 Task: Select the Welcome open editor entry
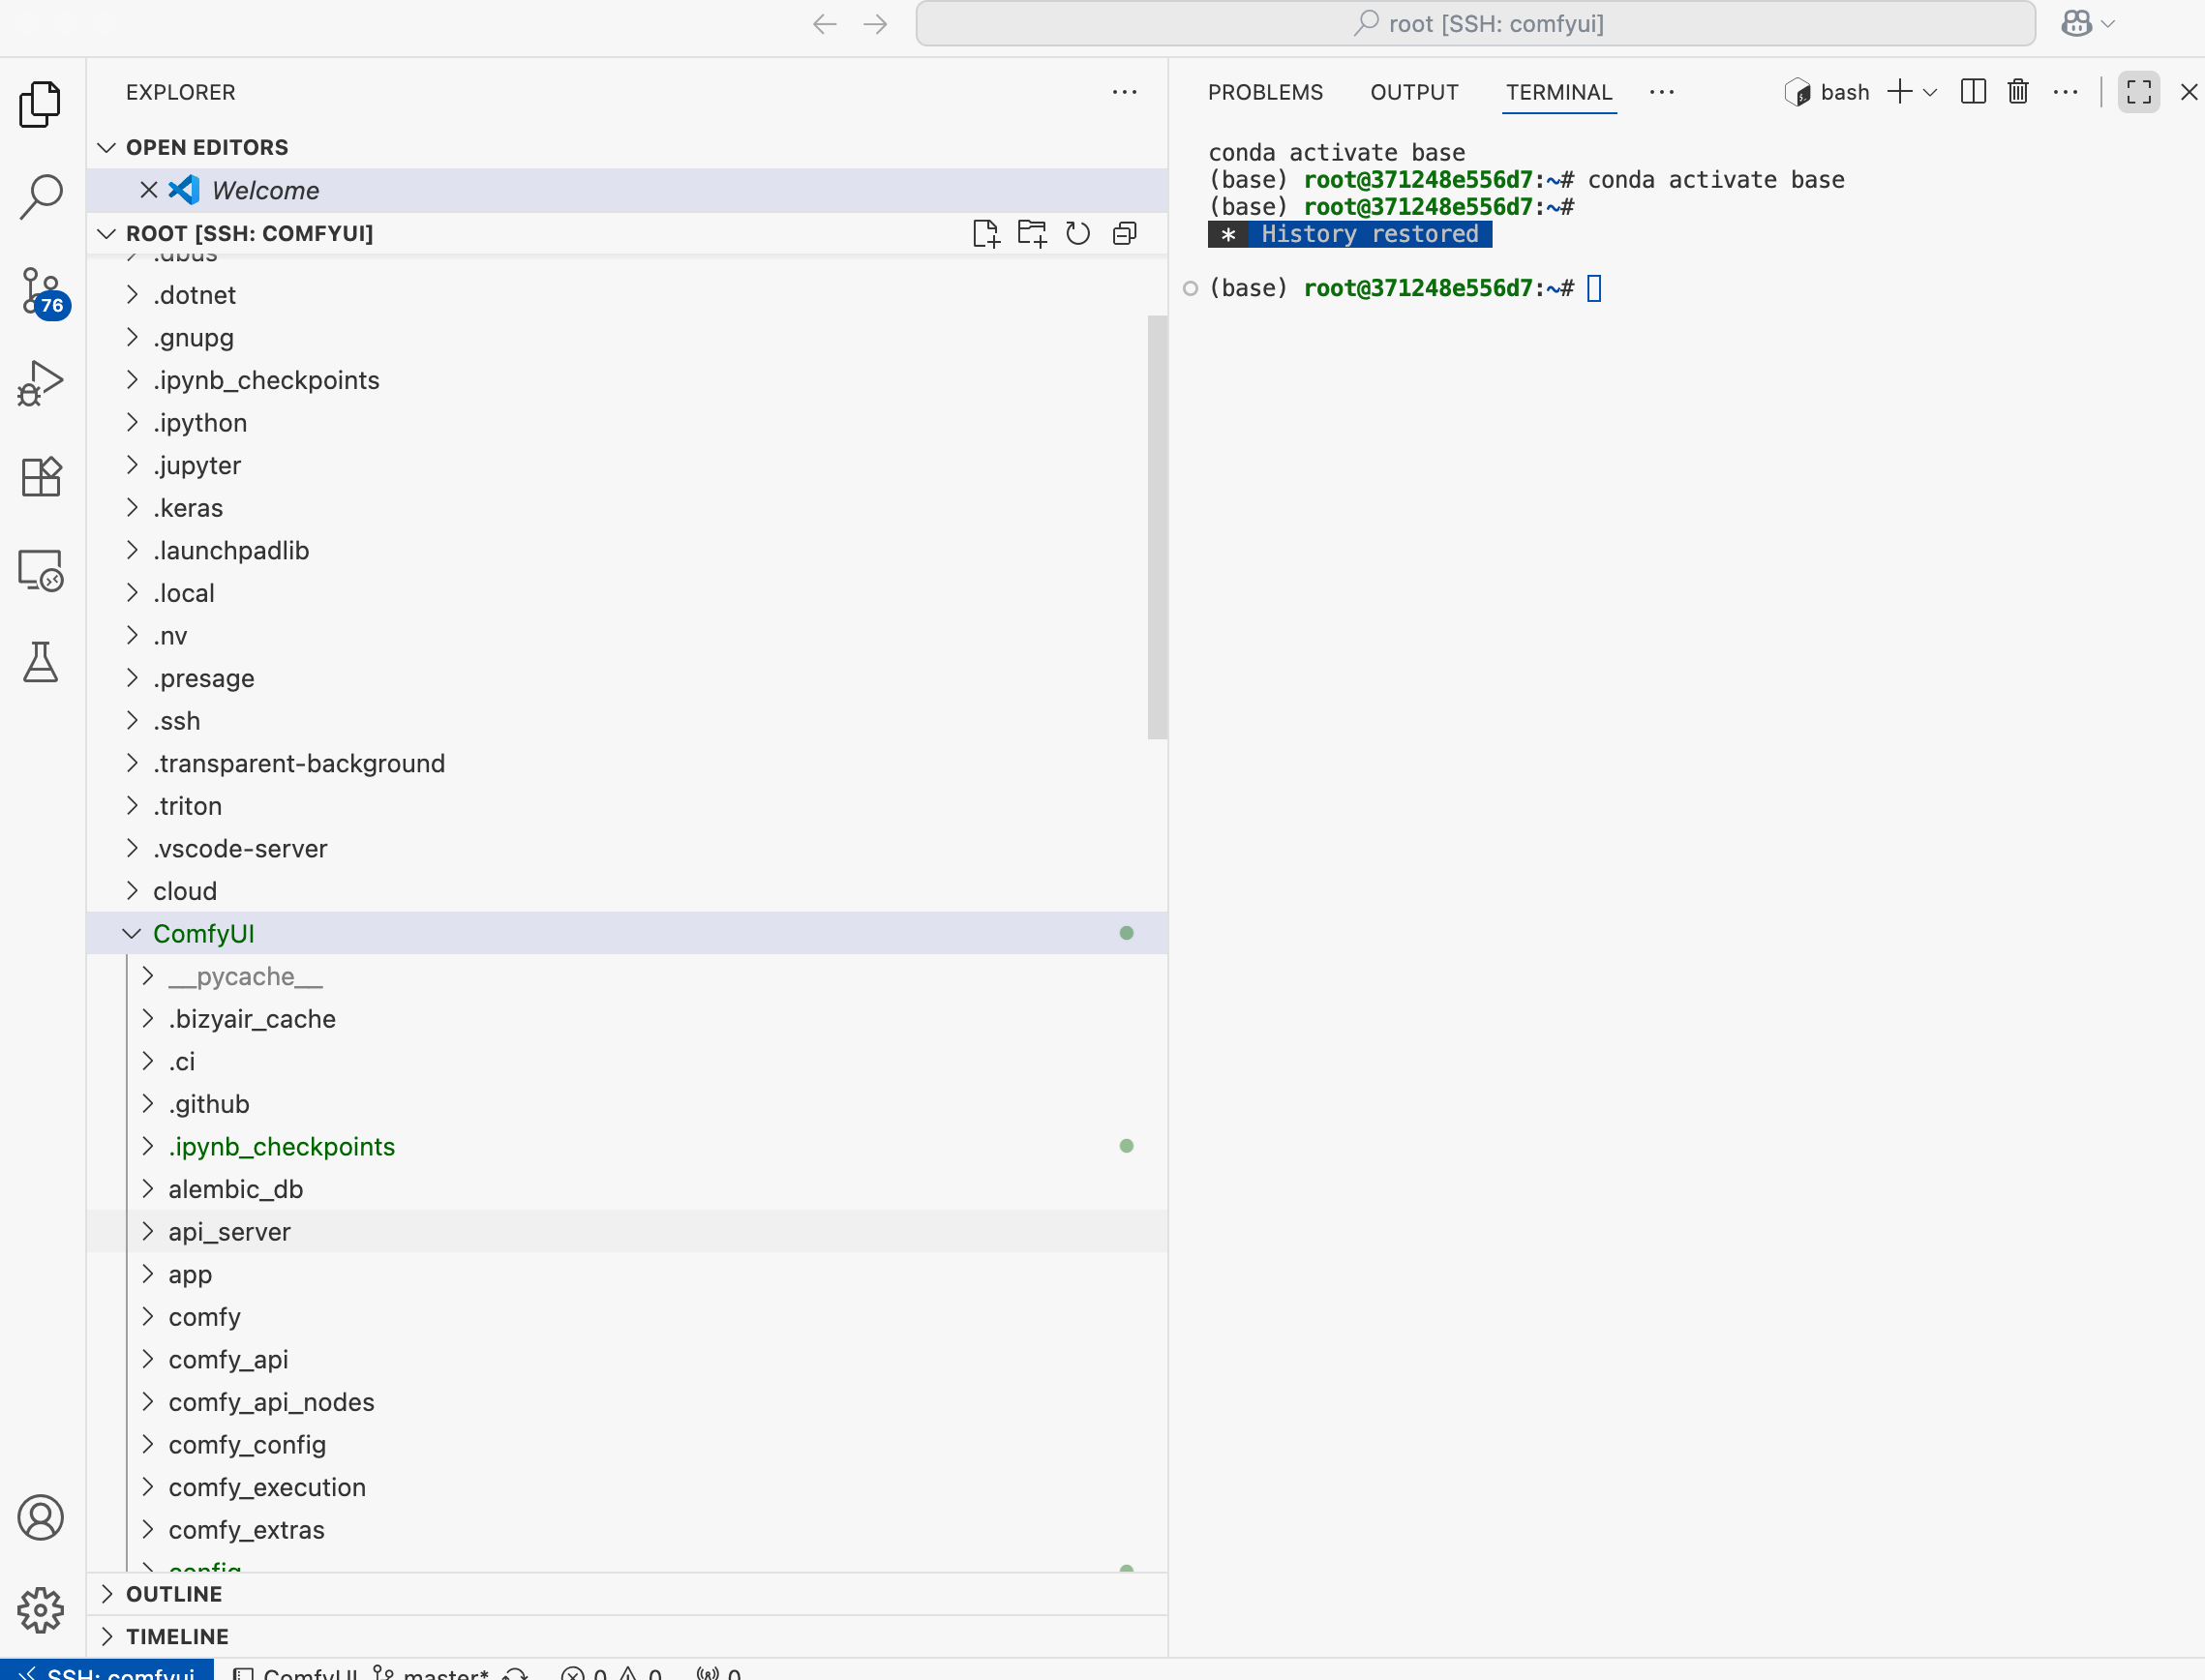[x=627, y=190]
